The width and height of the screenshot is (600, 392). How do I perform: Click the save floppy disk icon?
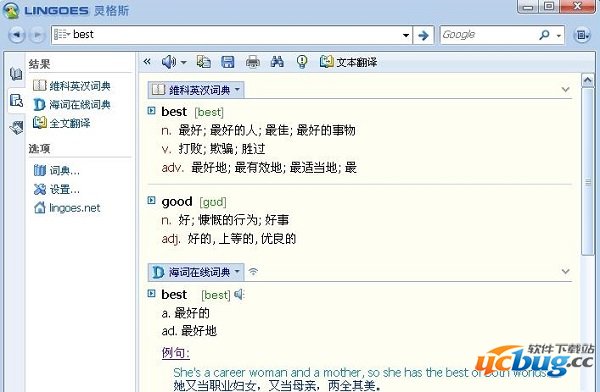pyautogui.click(x=228, y=62)
